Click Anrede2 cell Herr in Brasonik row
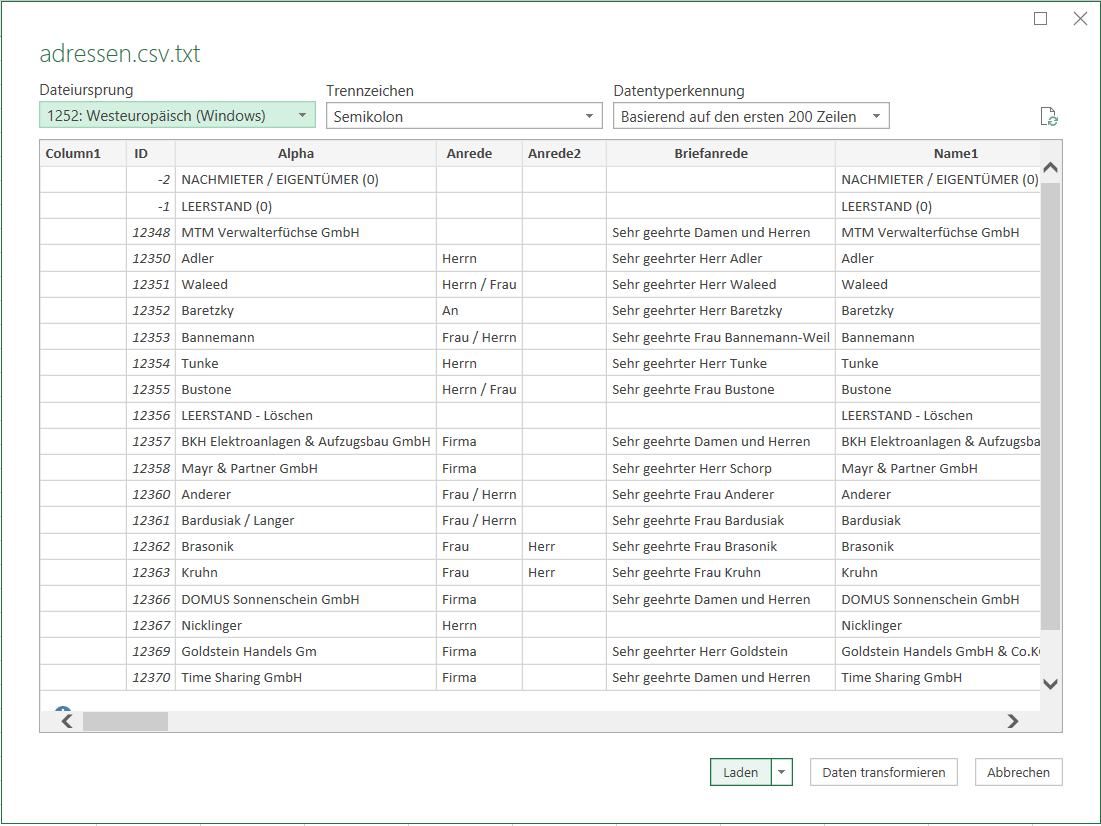1101x826 pixels. (565, 546)
